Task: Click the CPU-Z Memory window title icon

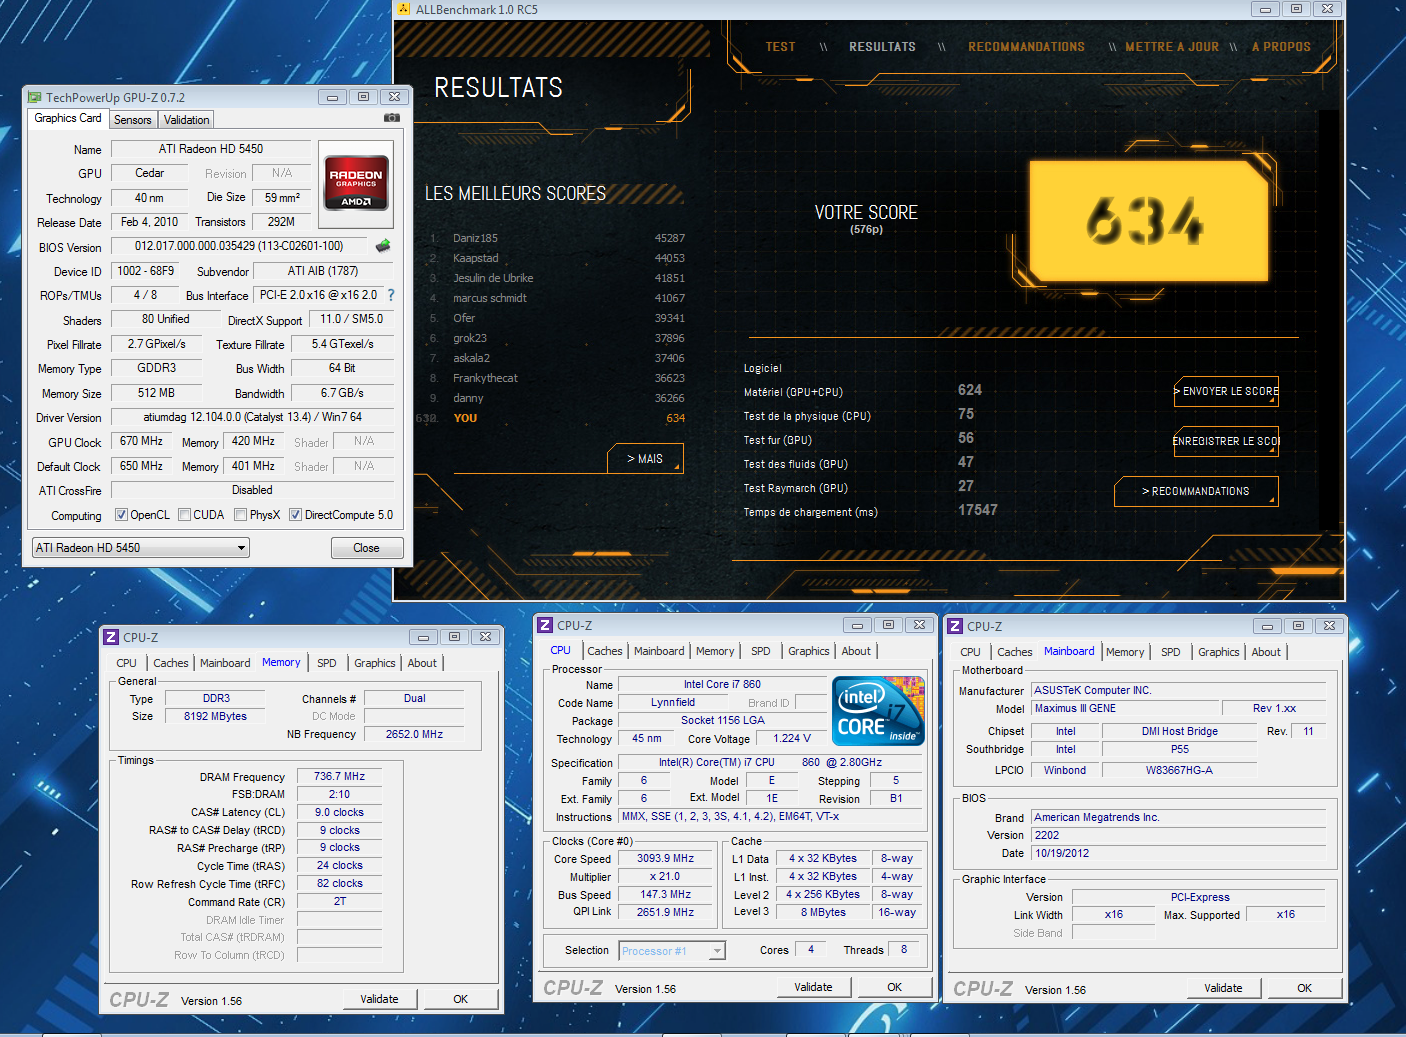Action: (x=111, y=637)
